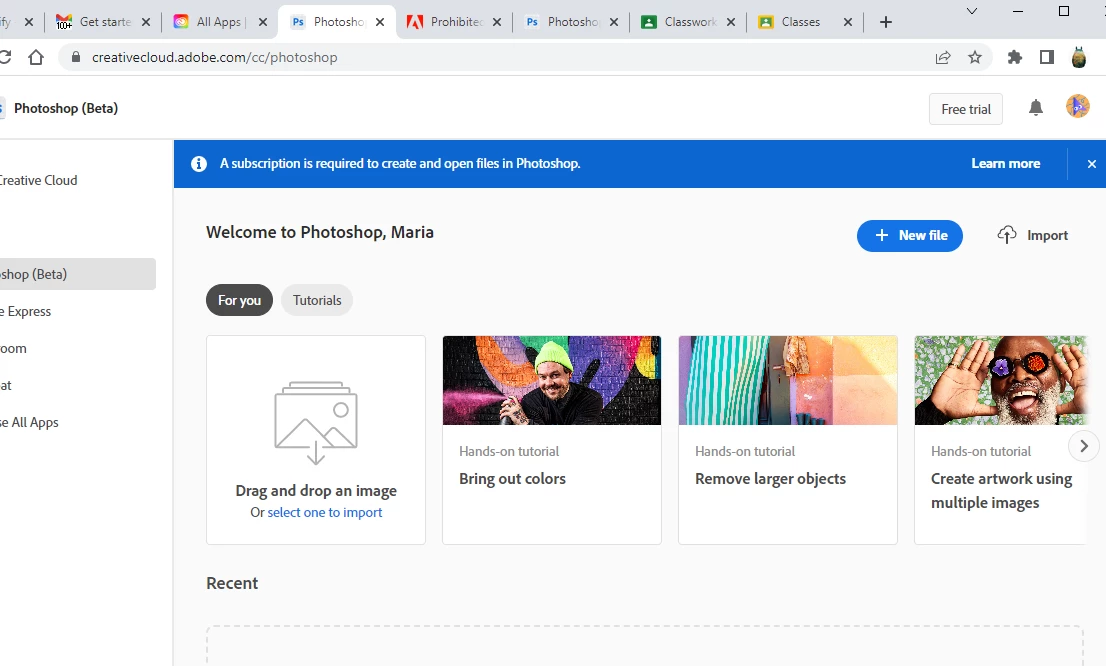
Task: Click the browser home icon
Action: [x=36, y=57]
